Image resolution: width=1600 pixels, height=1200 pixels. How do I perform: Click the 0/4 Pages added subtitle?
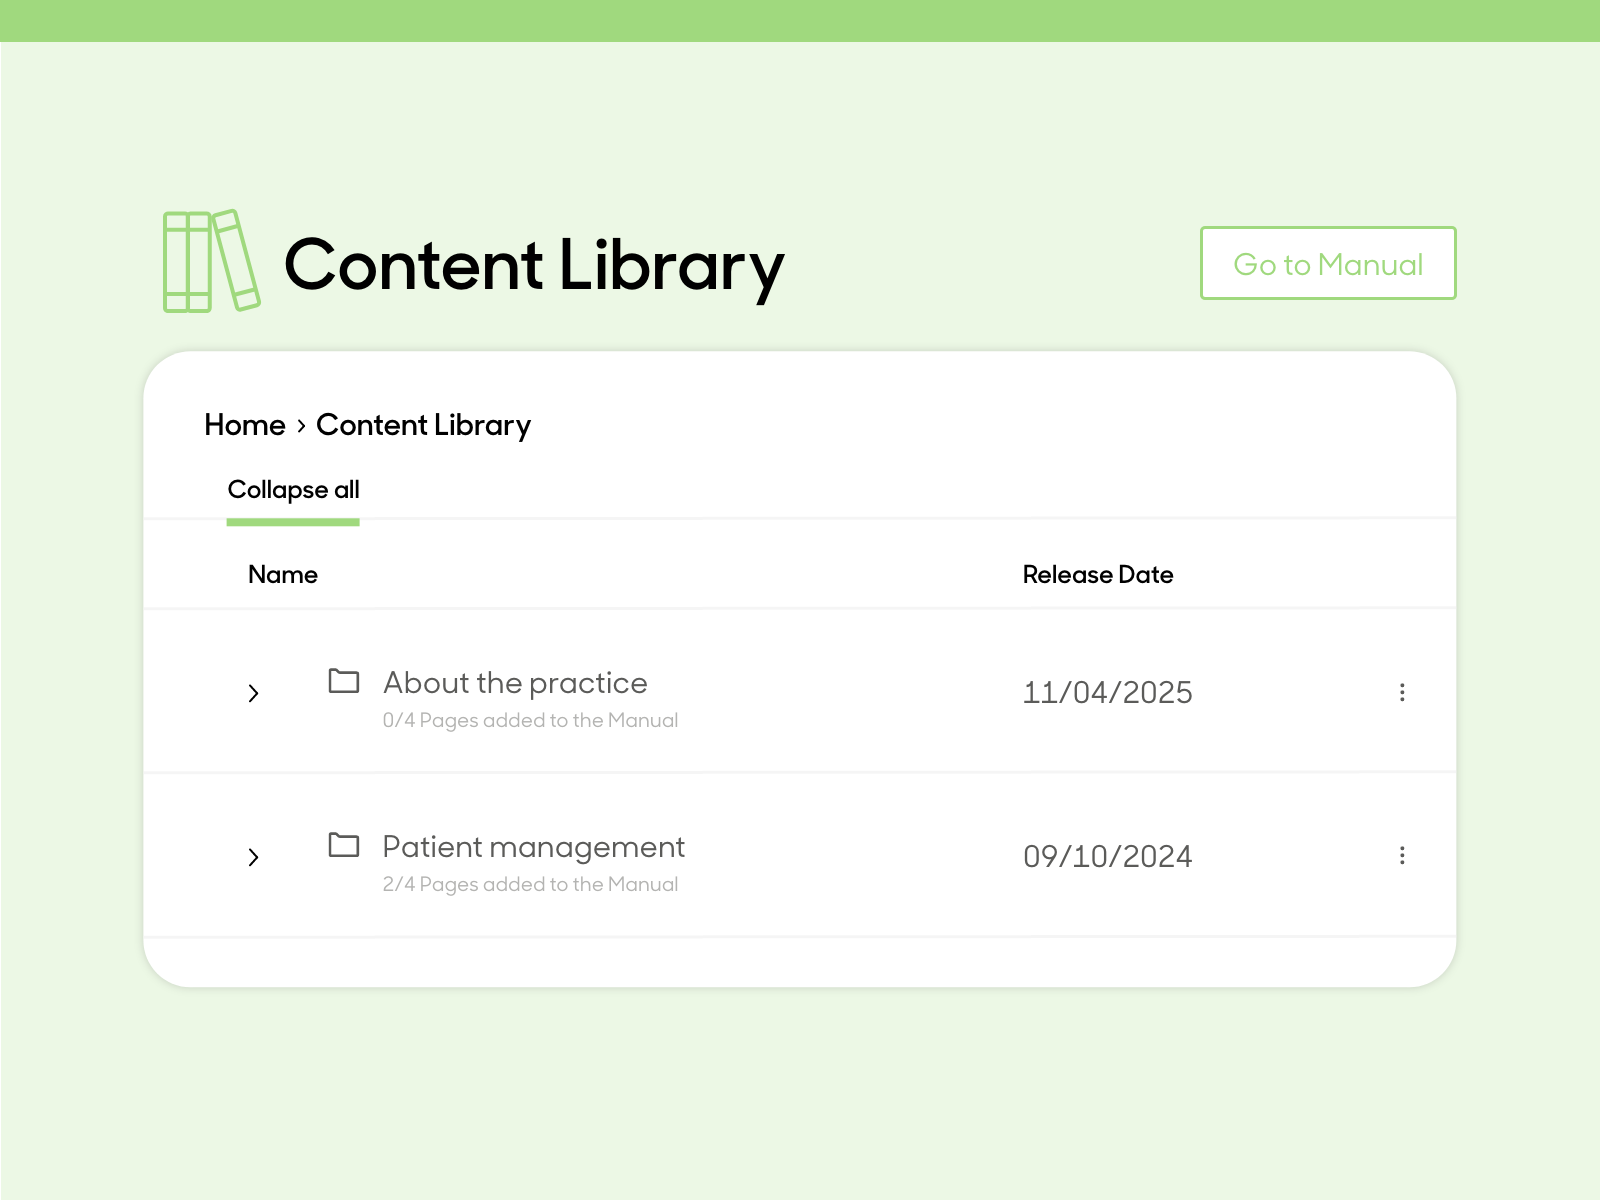pos(530,720)
